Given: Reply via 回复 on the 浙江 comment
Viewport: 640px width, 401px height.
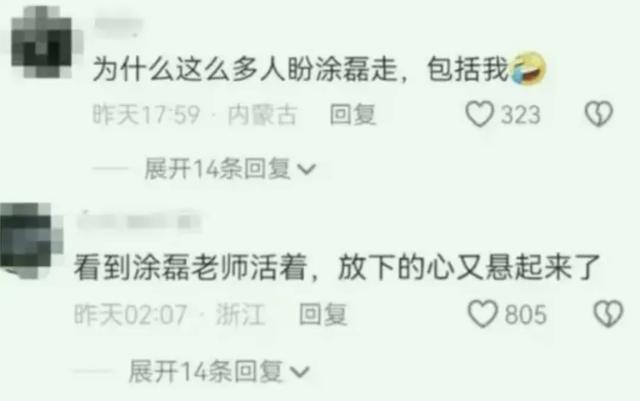Looking at the screenshot, I should point(323,314).
